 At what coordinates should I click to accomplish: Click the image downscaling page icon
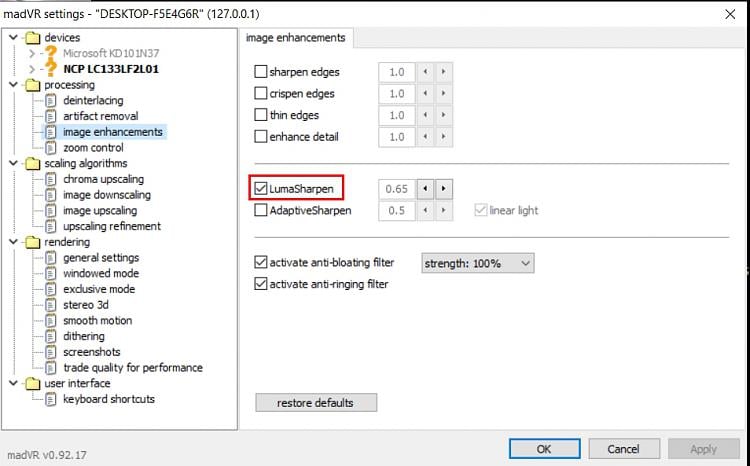click(x=51, y=195)
